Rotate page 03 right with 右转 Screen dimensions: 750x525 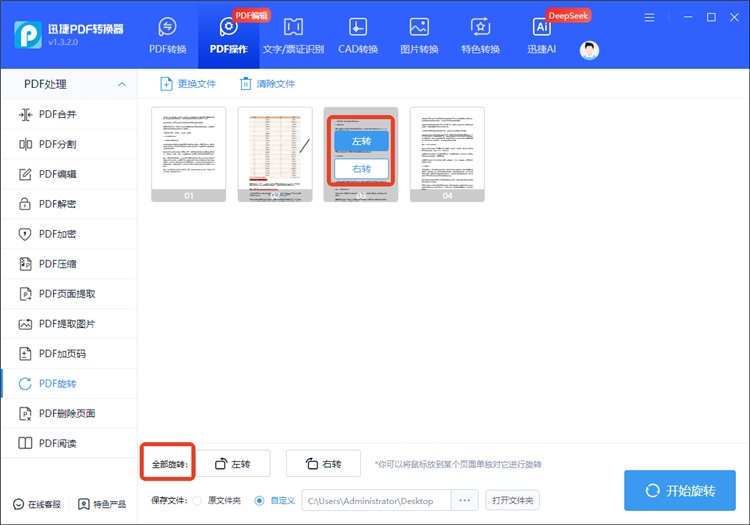pos(362,169)
